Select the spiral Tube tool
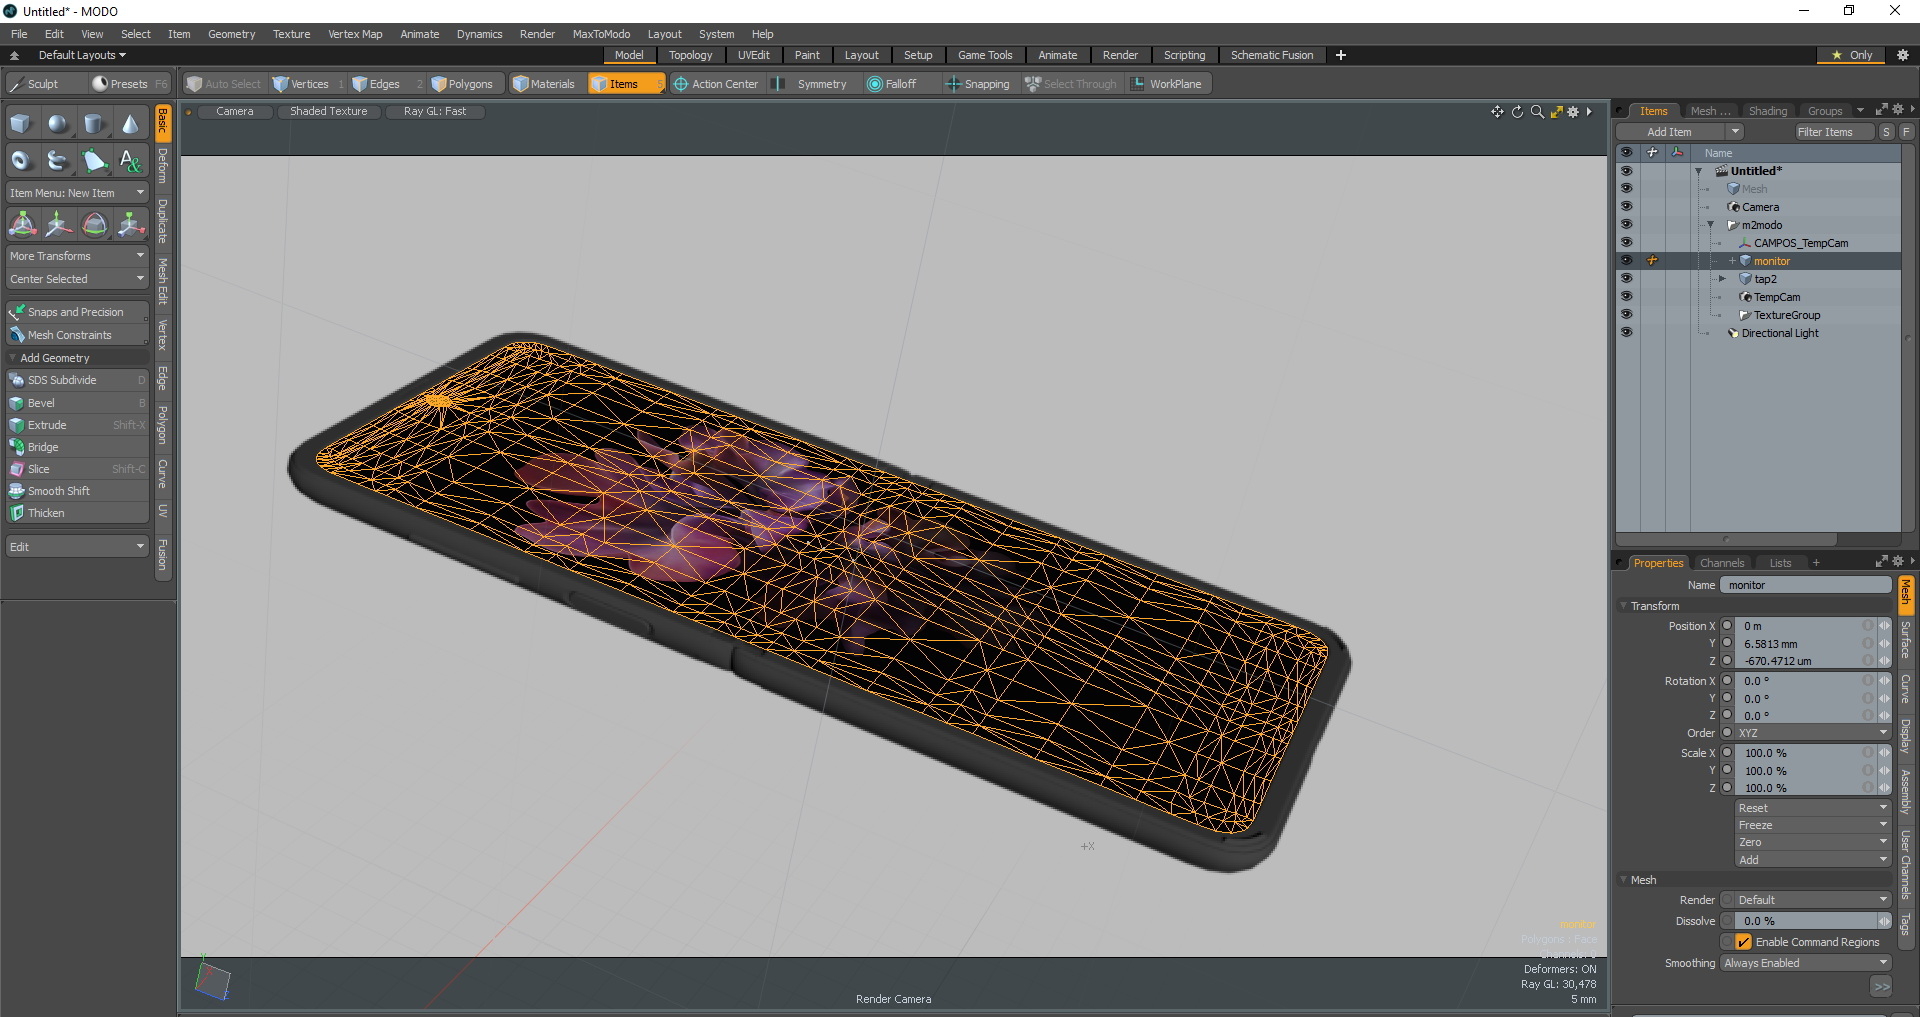1920x1017 pixels. click(58, 160)
